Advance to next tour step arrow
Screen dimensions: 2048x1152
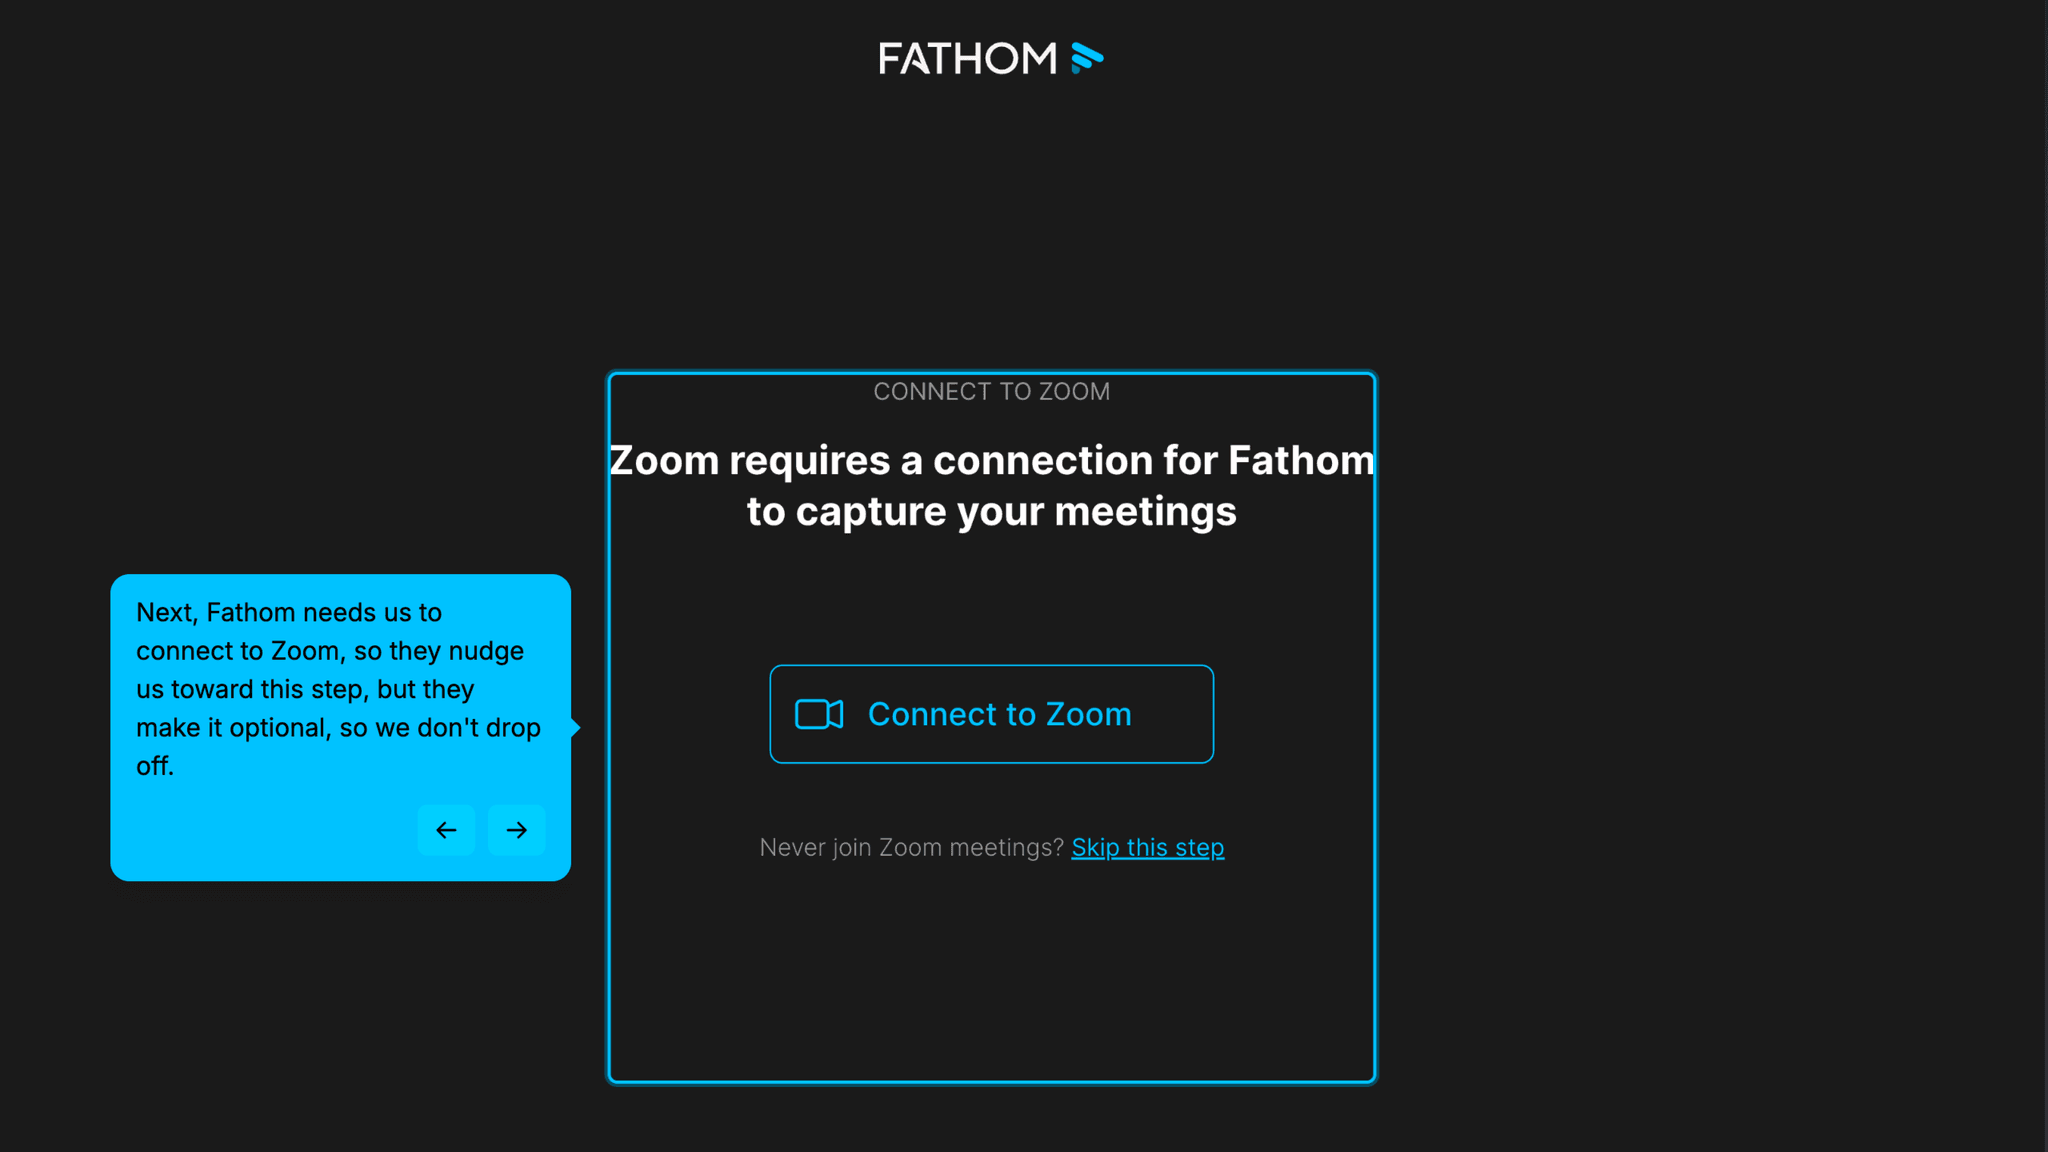click(516, 830)
